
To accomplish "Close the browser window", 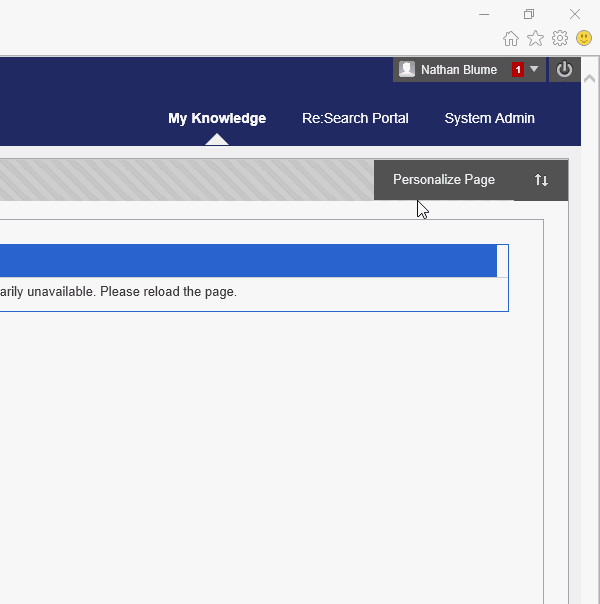I will [x=575, y=15].
